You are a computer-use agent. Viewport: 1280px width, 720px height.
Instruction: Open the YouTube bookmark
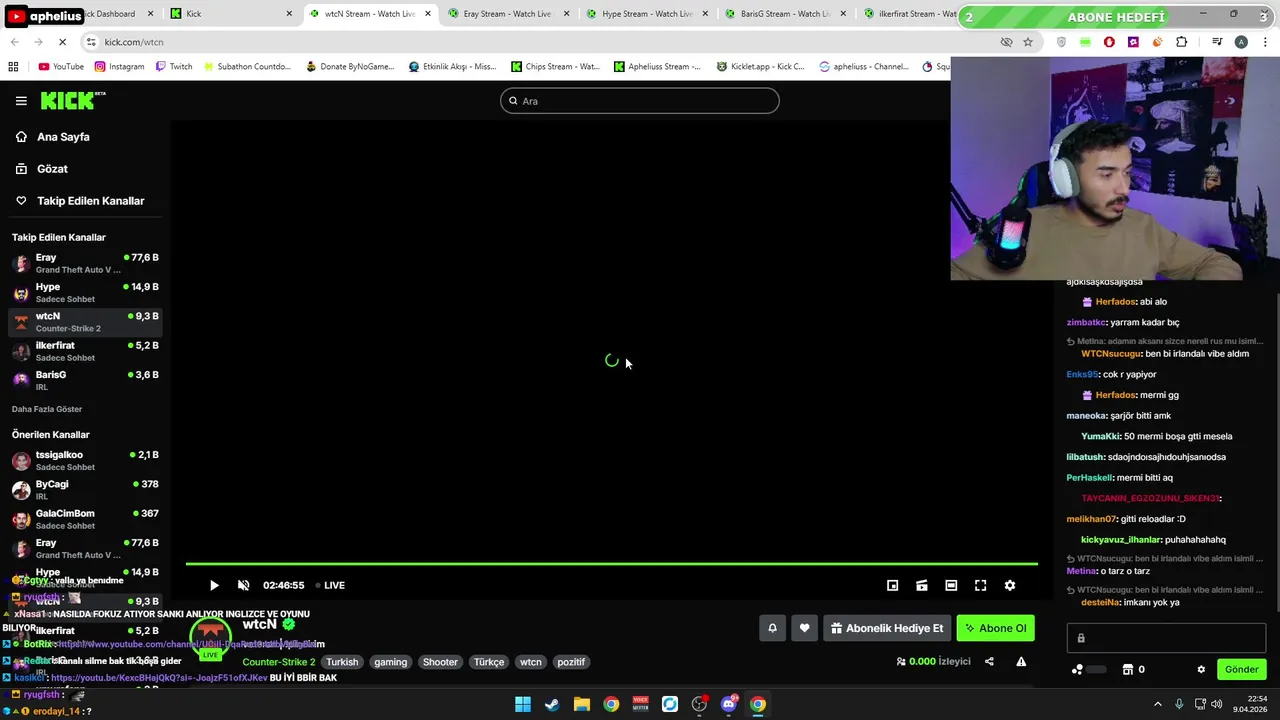[x=61, y=67]
